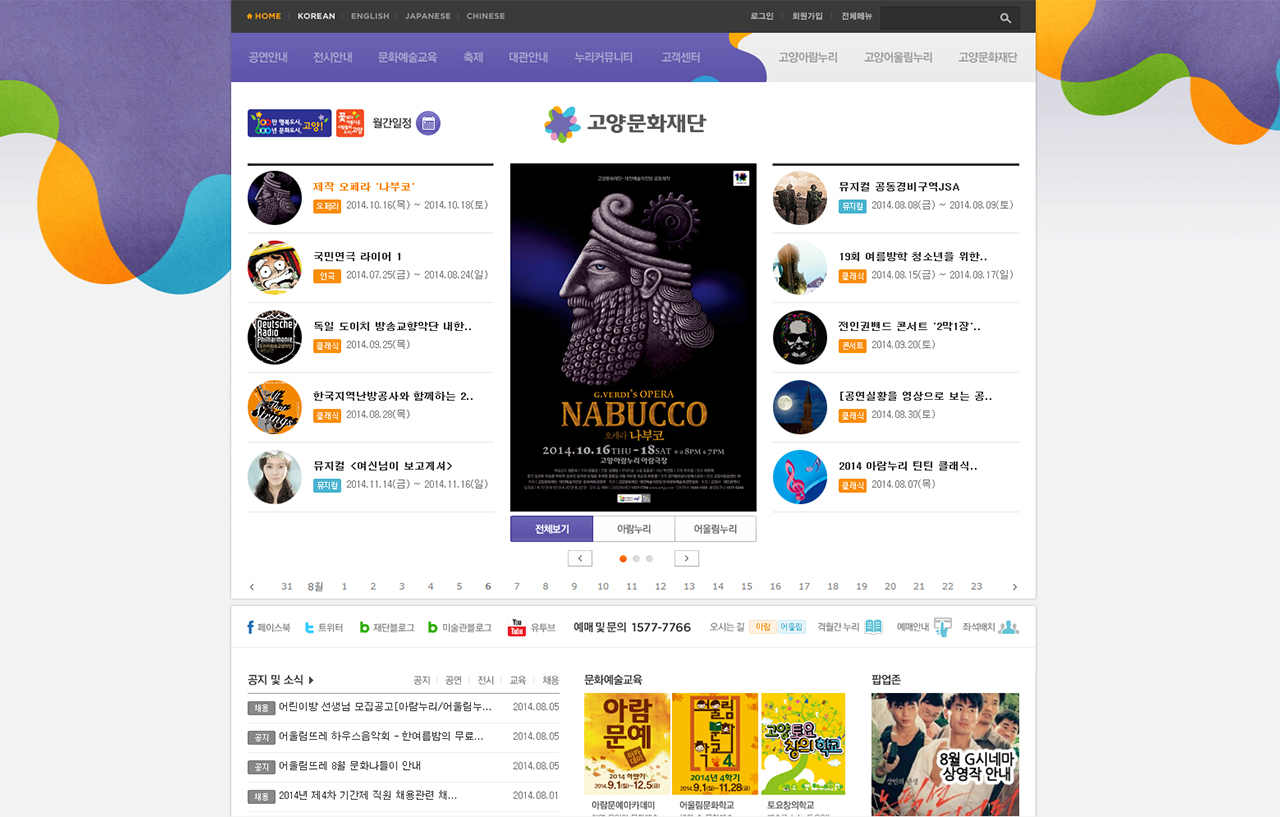Move calendar strip to later dates

[1014, 587]
